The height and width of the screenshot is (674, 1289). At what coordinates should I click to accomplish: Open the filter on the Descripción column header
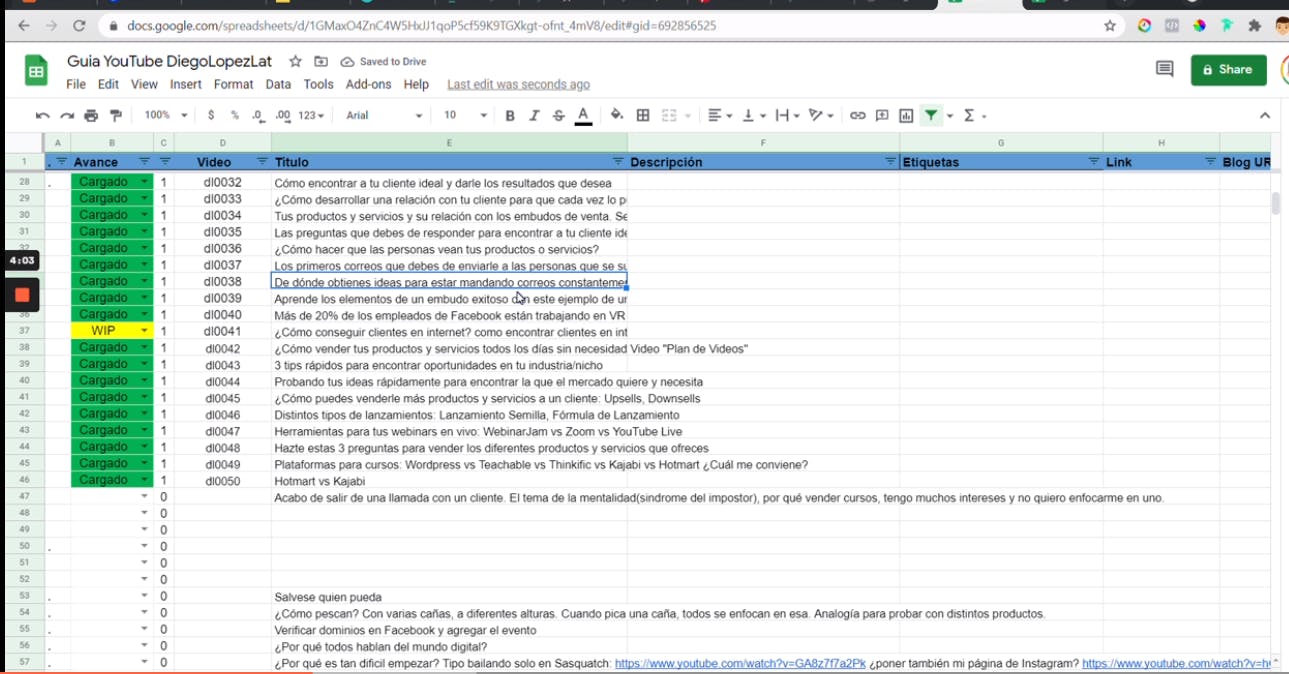point(890,162)
